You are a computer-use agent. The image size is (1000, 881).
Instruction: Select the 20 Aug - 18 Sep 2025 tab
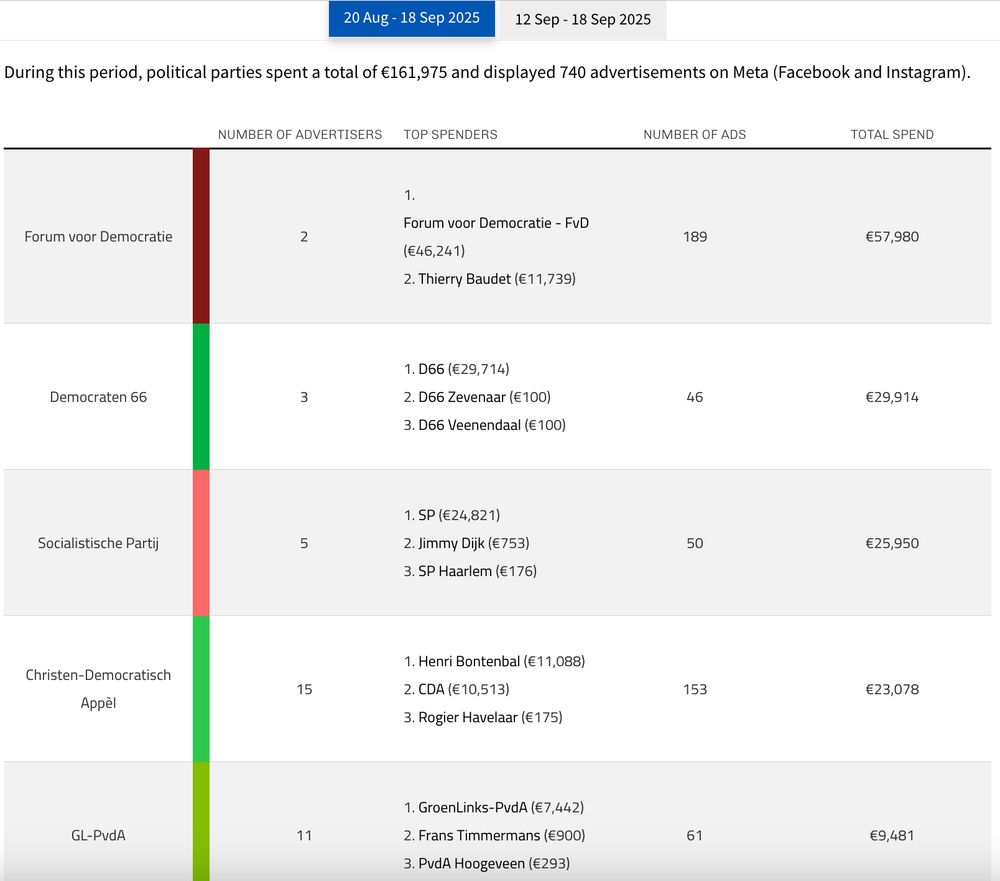tap(411, 19)
